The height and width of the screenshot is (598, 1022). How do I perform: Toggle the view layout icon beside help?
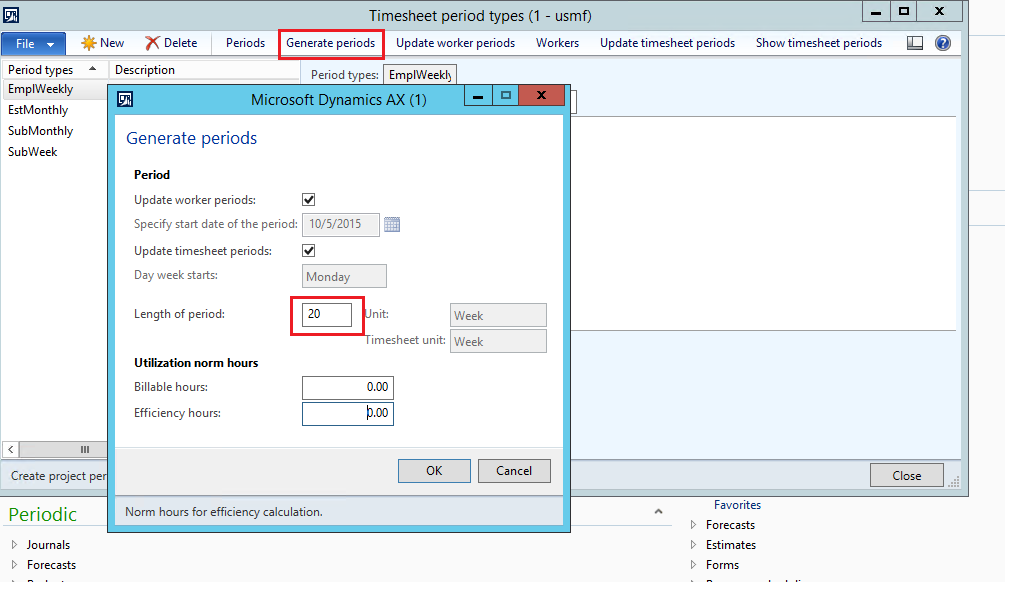coord(914,43)
